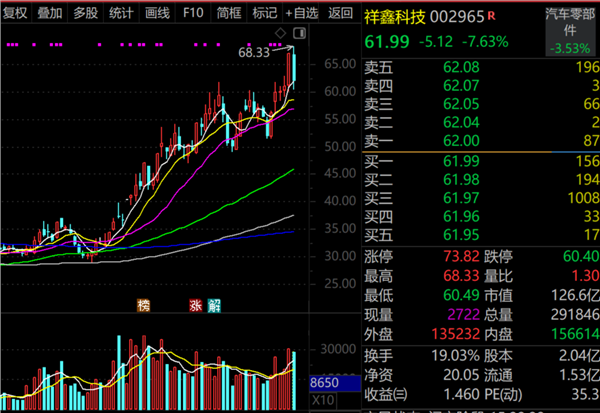Activate the 画线 drawing tool
Screen dimensions: 600x413
(157, 13)
